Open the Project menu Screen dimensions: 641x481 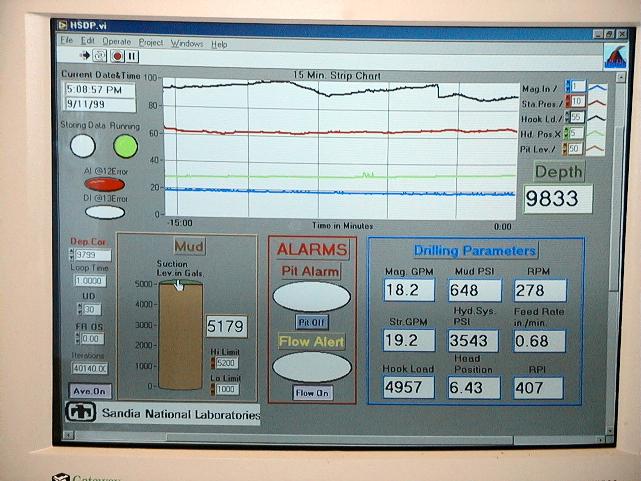151,43
